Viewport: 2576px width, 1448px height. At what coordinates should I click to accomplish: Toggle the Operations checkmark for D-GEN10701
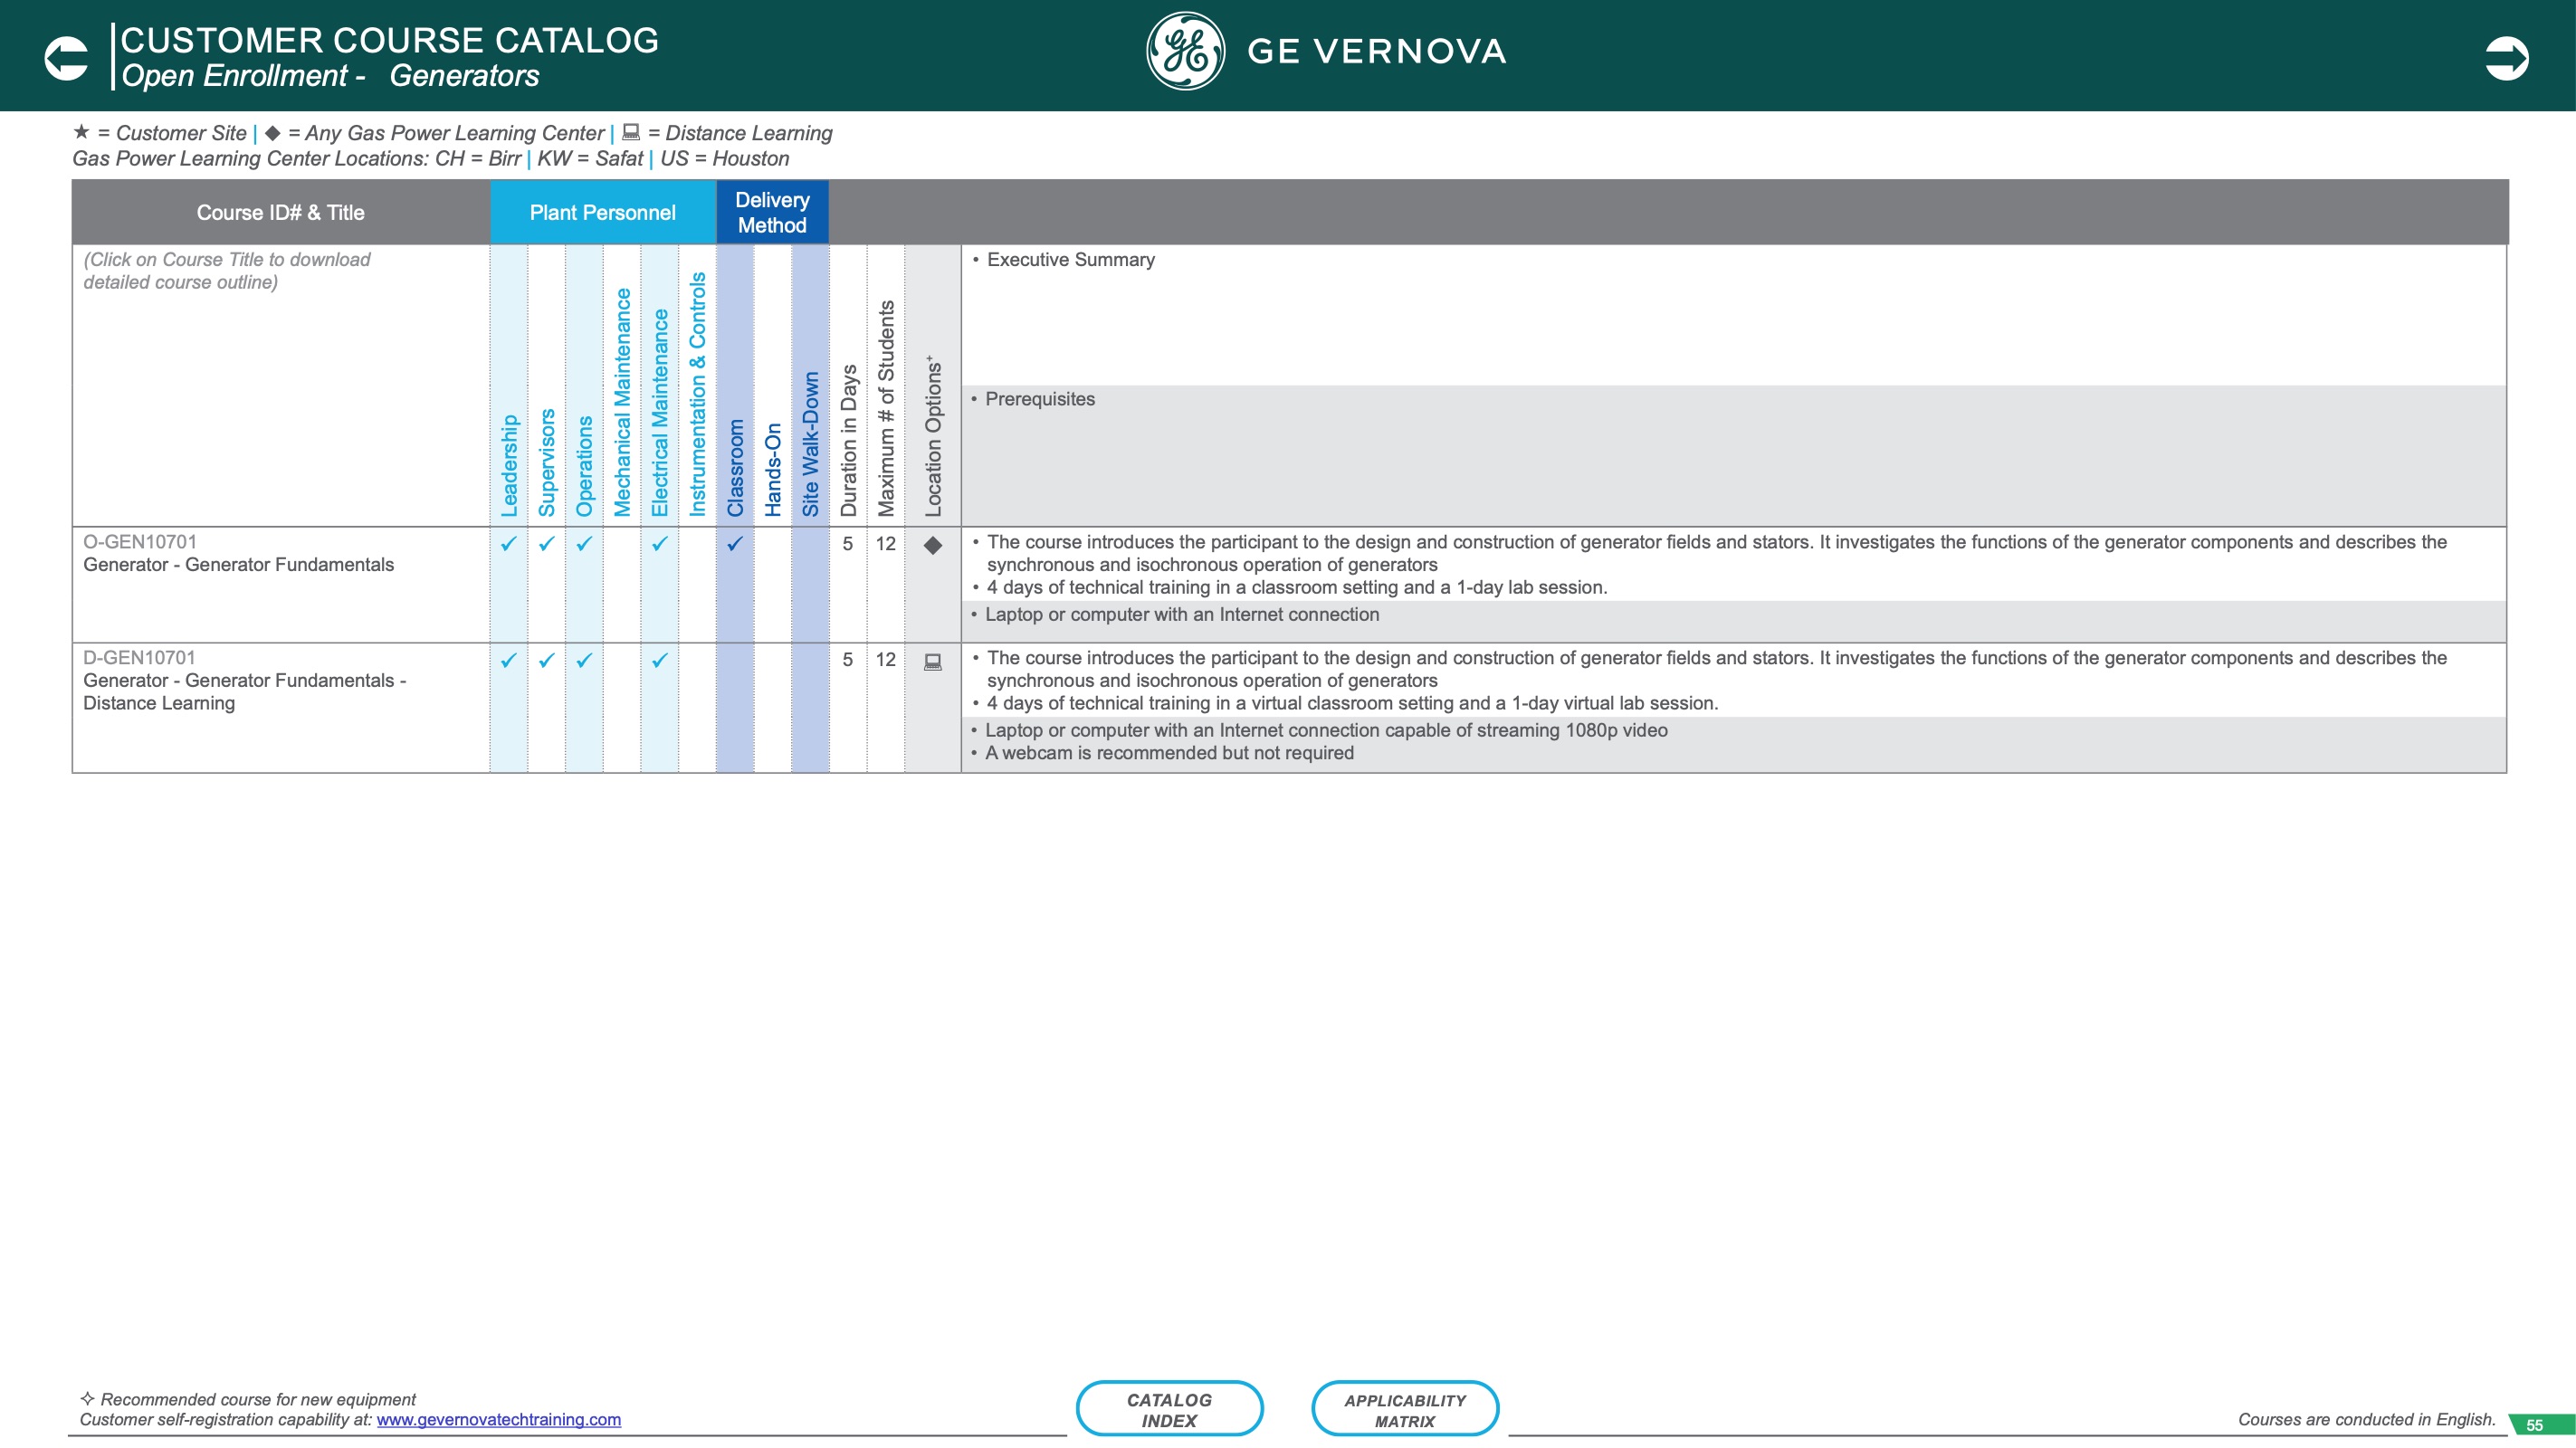[583, 659]
